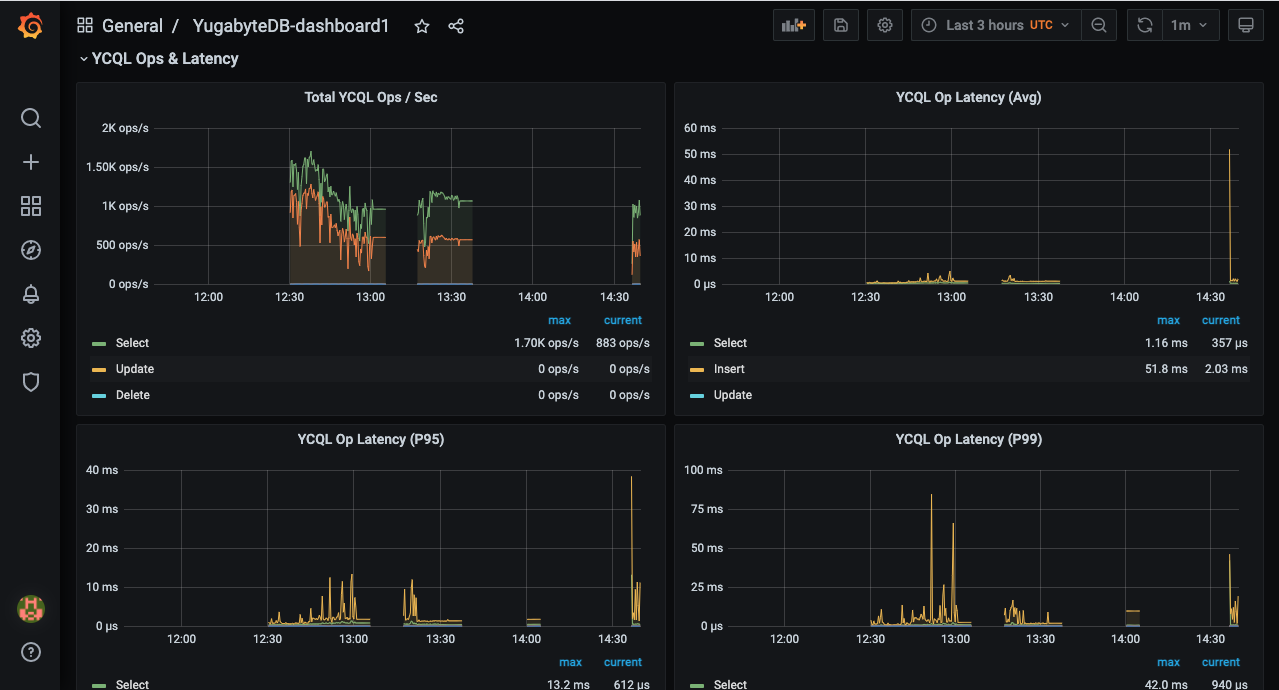
Task: Toggle the Insert series in YCQL Op Latency
Action: click(728, 369)
